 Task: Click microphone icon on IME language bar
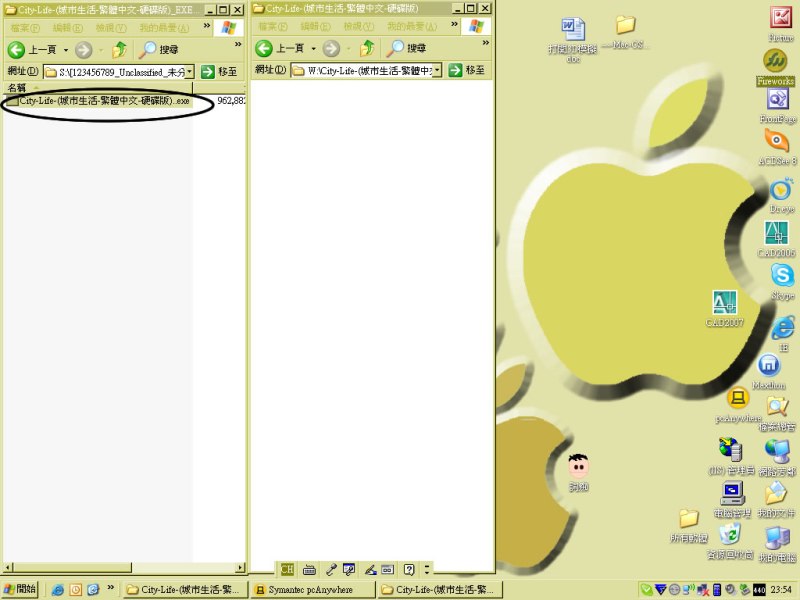[332, 569]
